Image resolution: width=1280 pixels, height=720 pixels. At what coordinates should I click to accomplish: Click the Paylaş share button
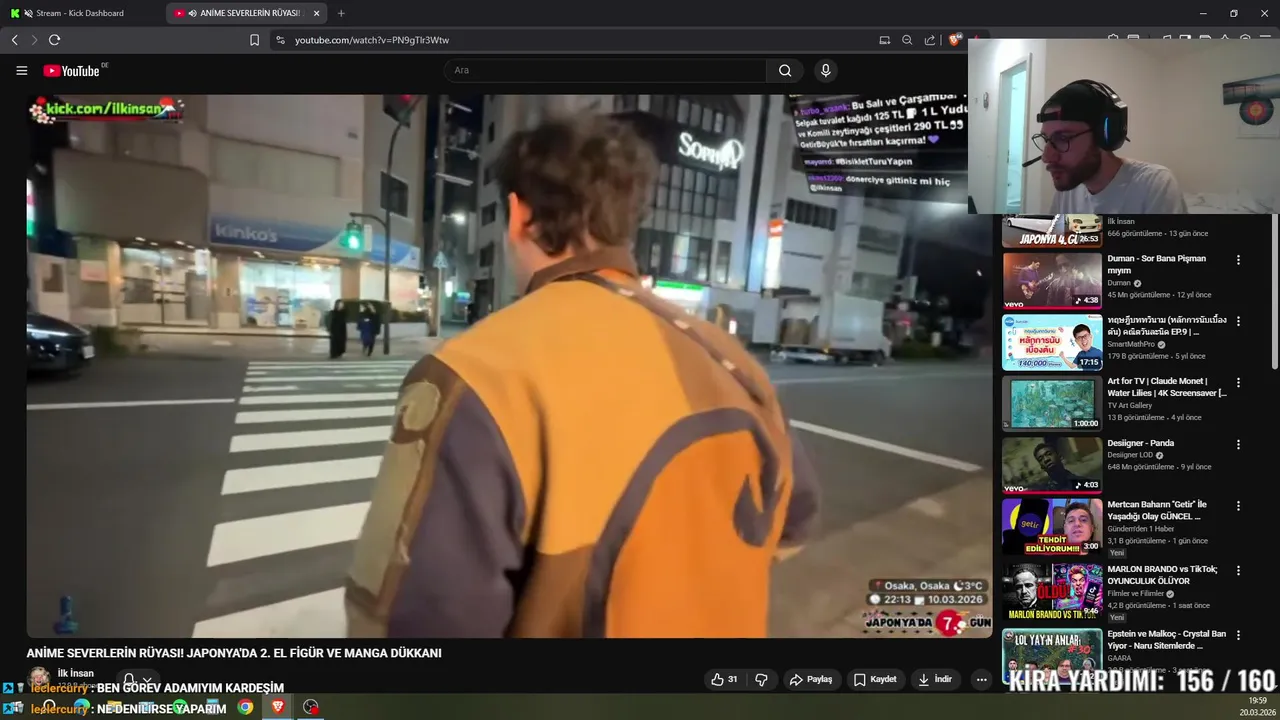point(811,679)
